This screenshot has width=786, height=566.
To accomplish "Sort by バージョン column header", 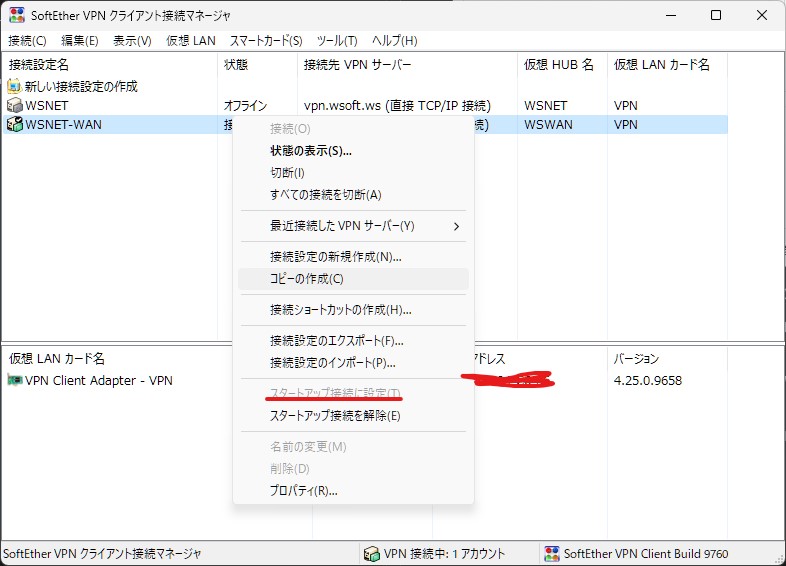I will pos(668,359).
